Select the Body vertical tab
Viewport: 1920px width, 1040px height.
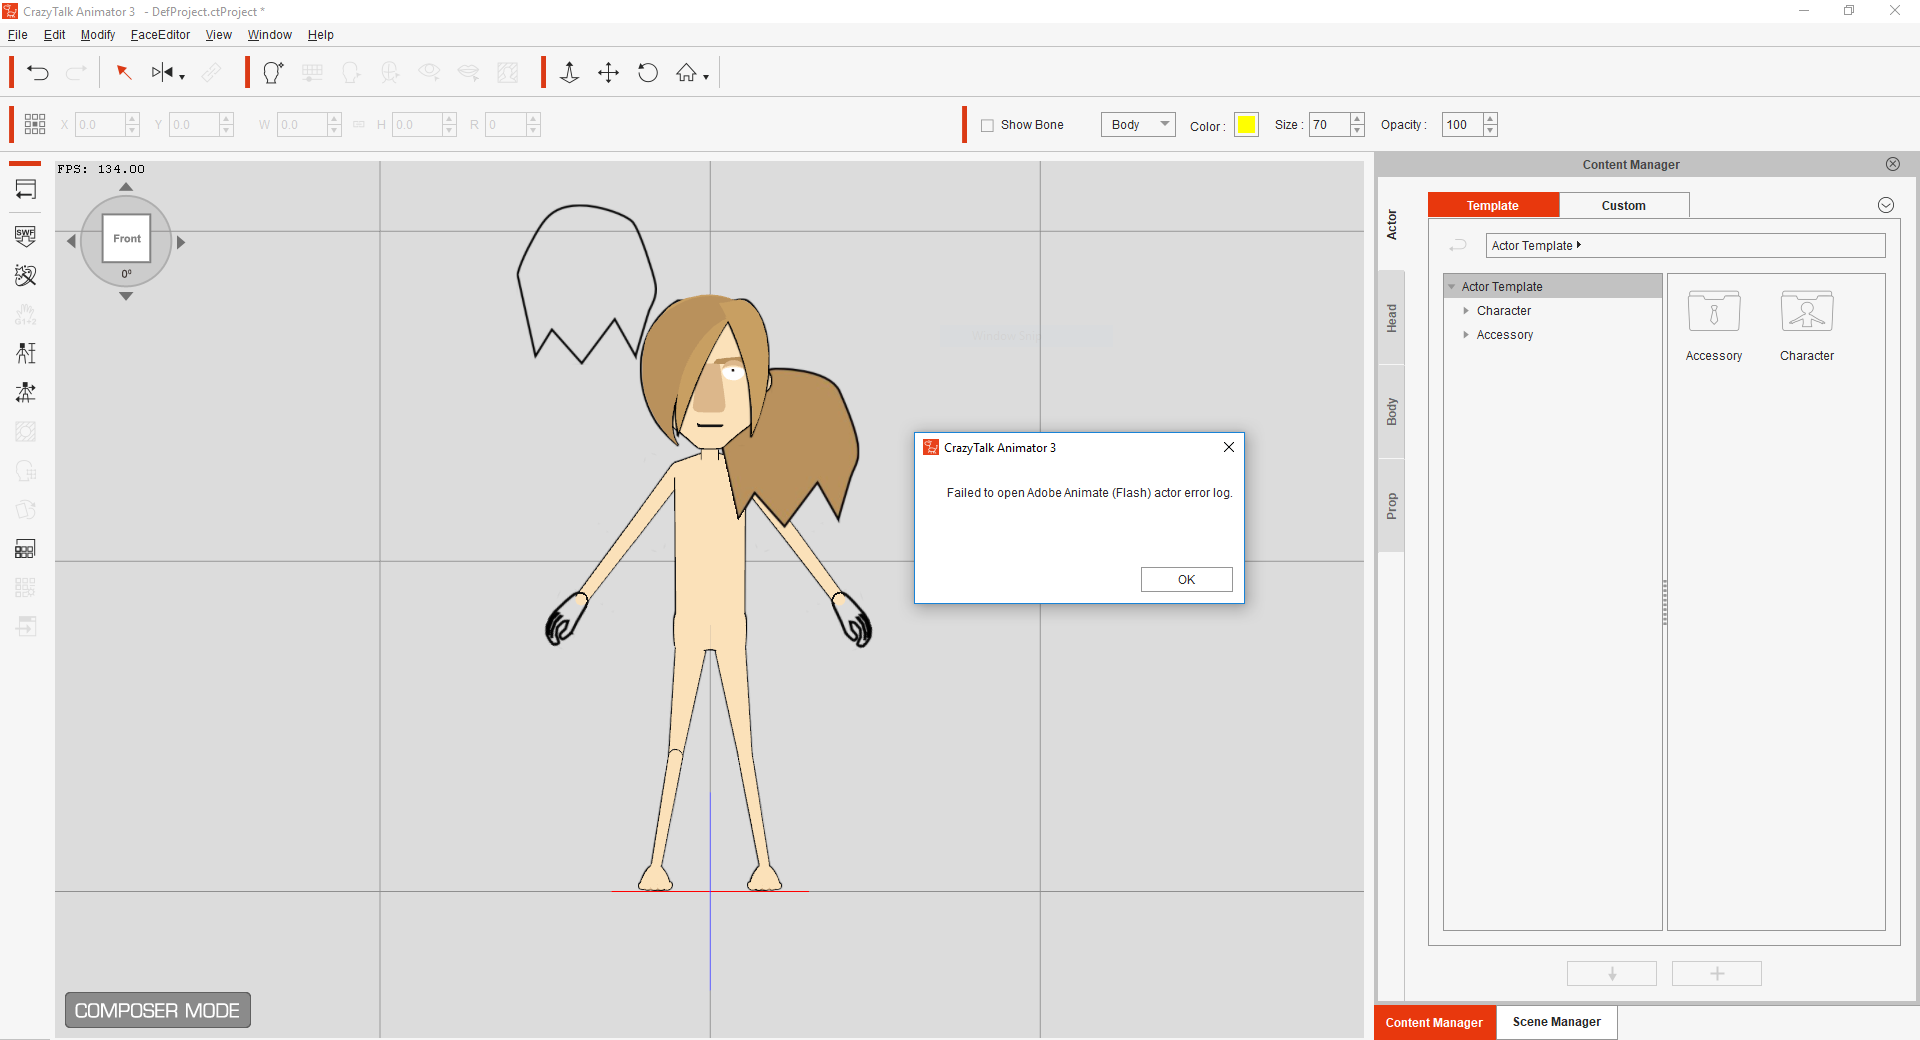click(1391, 411)
